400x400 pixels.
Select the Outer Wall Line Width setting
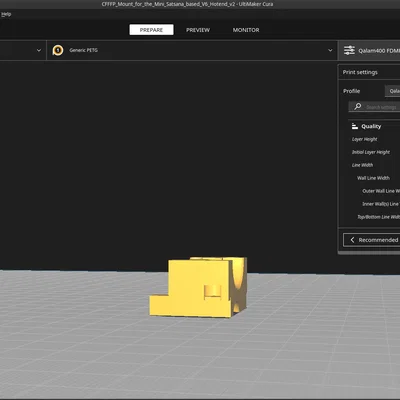point(381,191)
